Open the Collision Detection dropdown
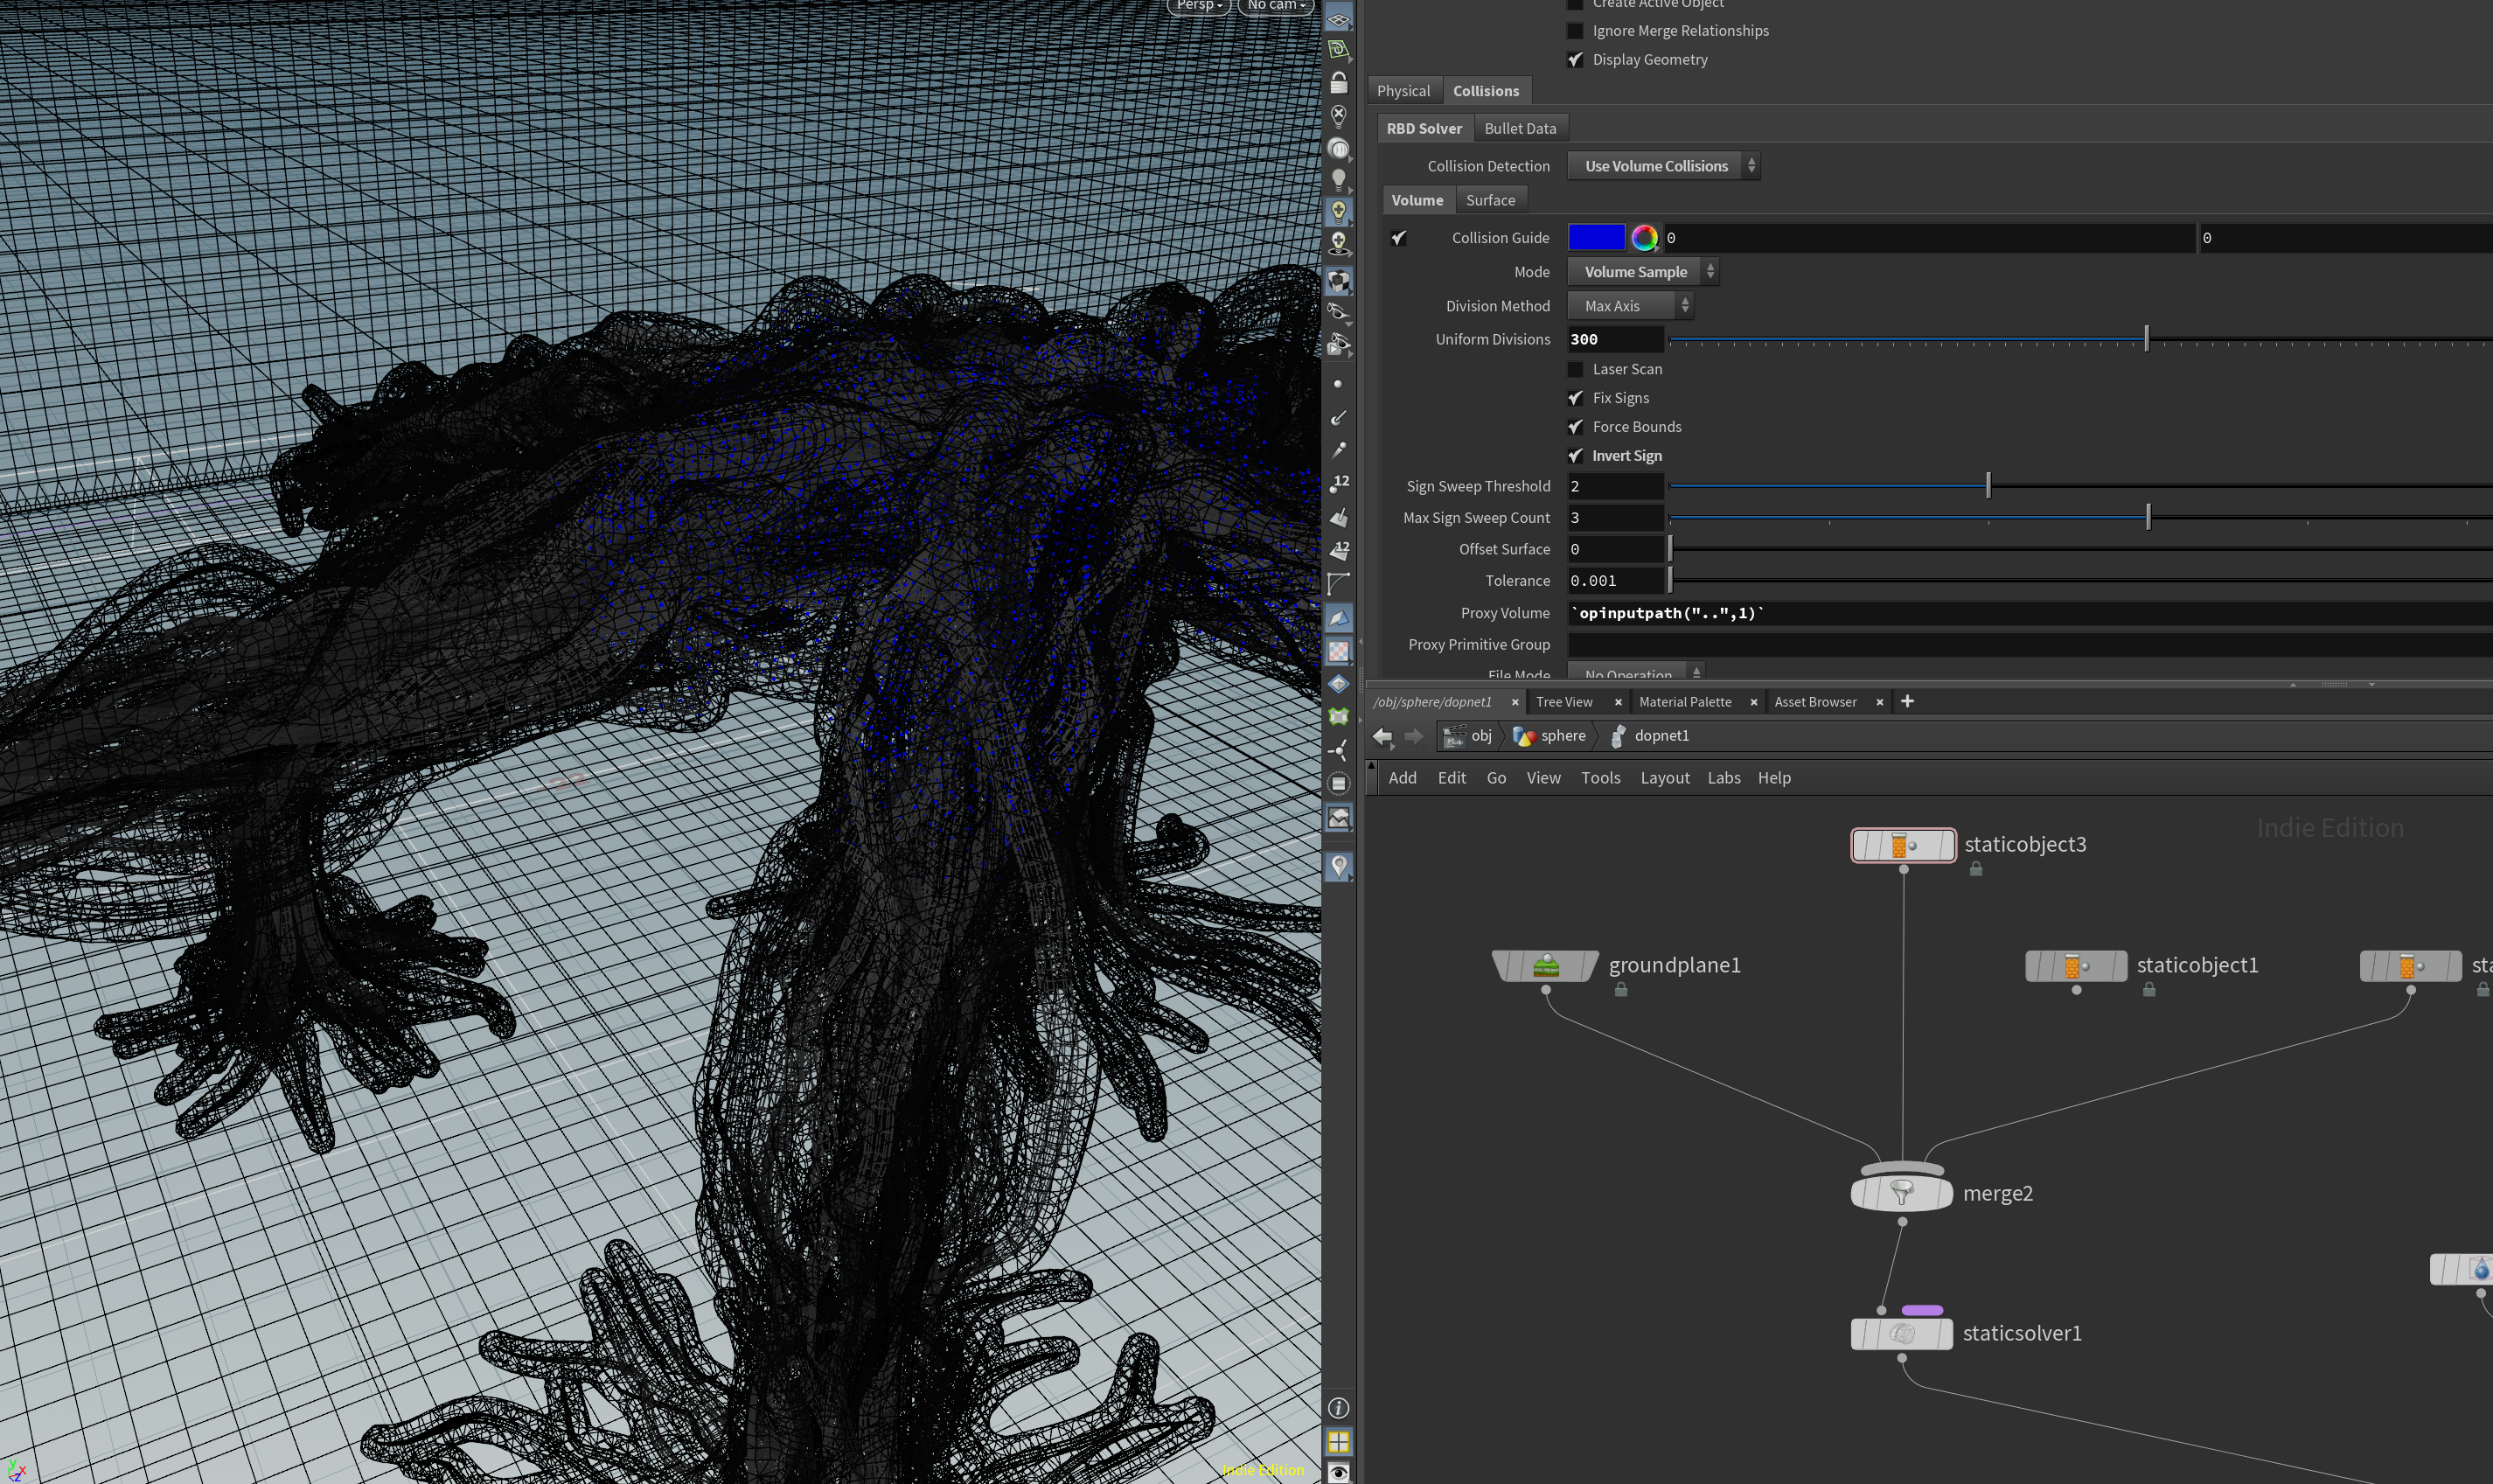 pyautogui.click(x=1663, y=166)
